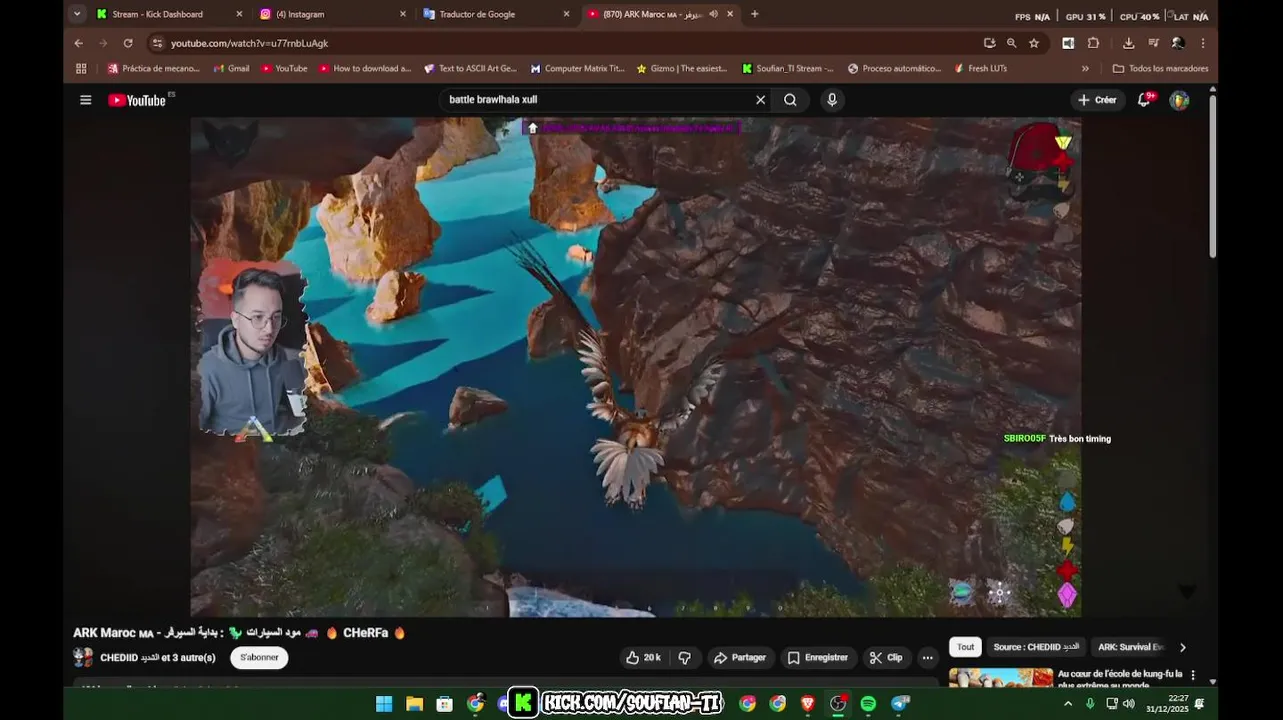Open options for kung-fu video recommendation
This screenshot has height=720, width=1283.
(1193, 675)
